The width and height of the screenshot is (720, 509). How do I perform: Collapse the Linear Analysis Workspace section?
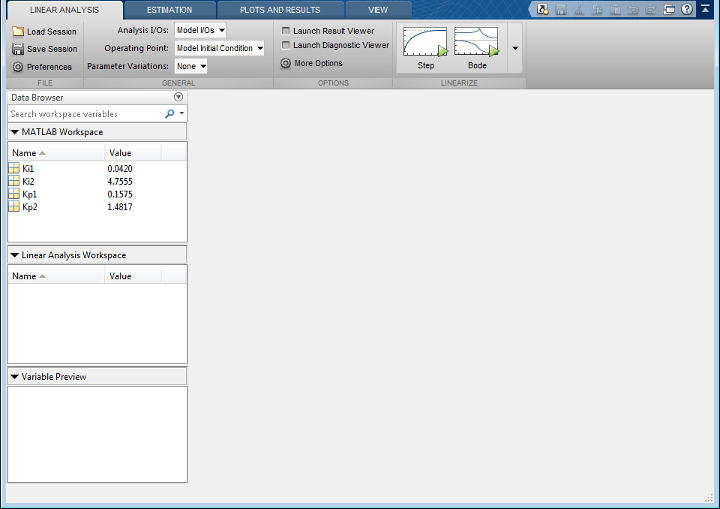tap(15, 255)
